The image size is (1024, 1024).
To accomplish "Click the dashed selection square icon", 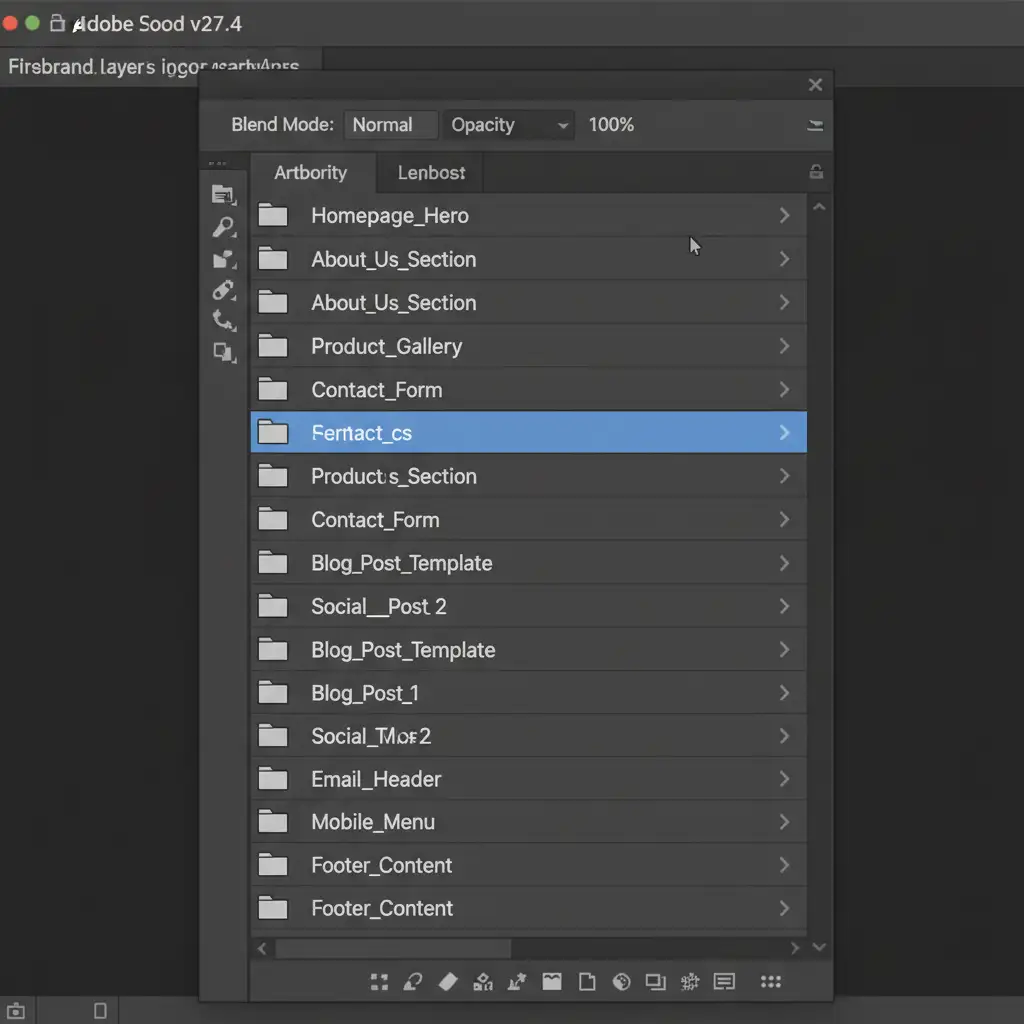I will click(x=379, y=981).
